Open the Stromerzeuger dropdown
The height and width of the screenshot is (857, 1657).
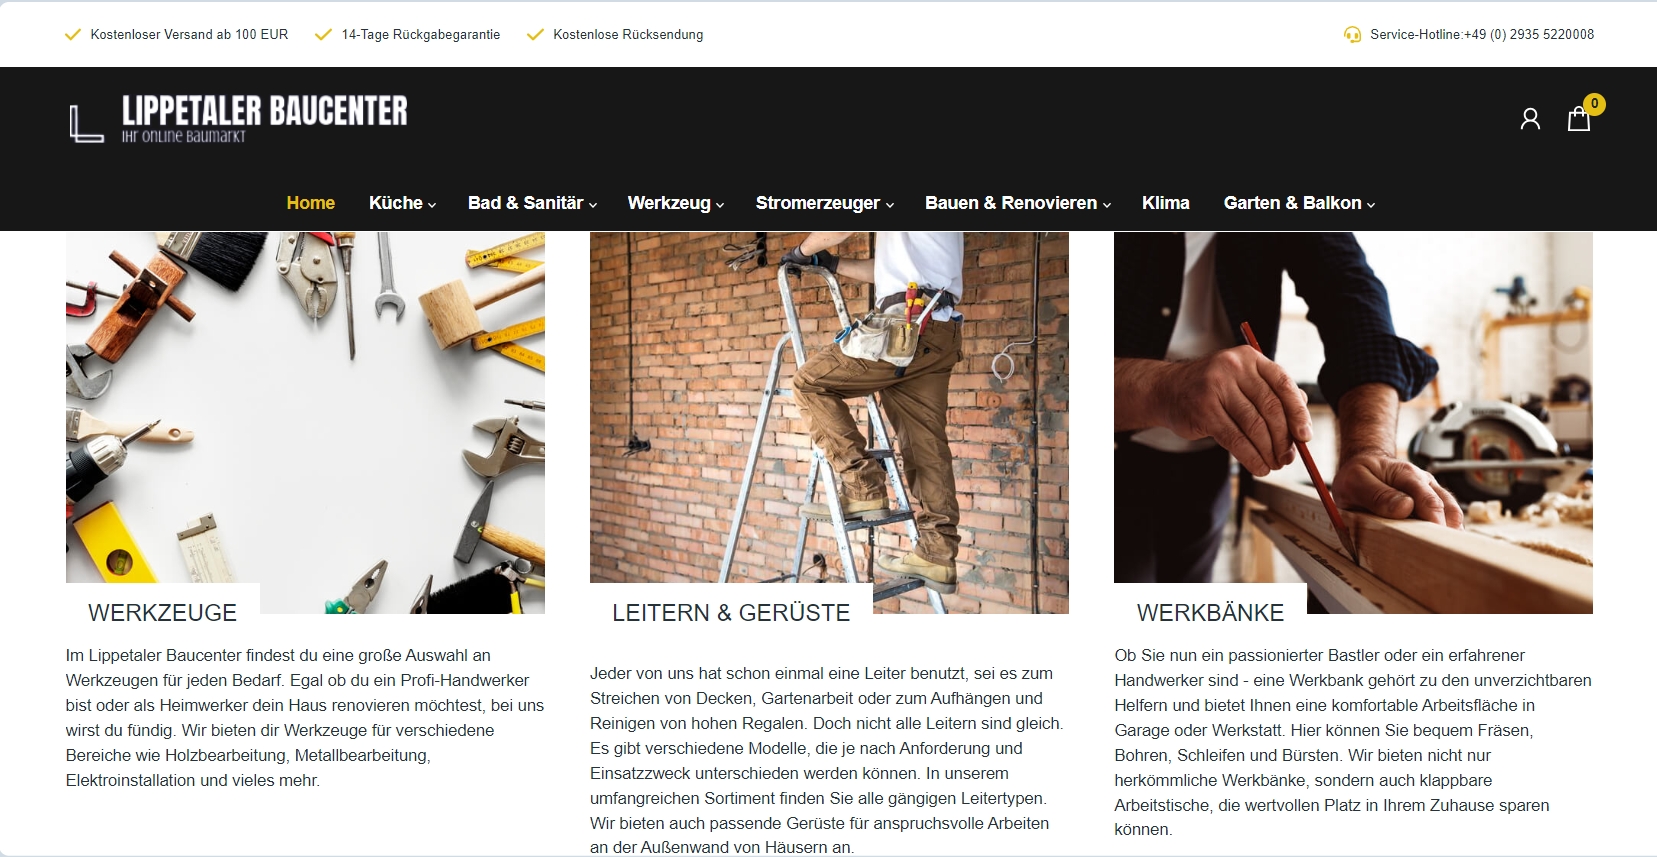pos(824,203)
